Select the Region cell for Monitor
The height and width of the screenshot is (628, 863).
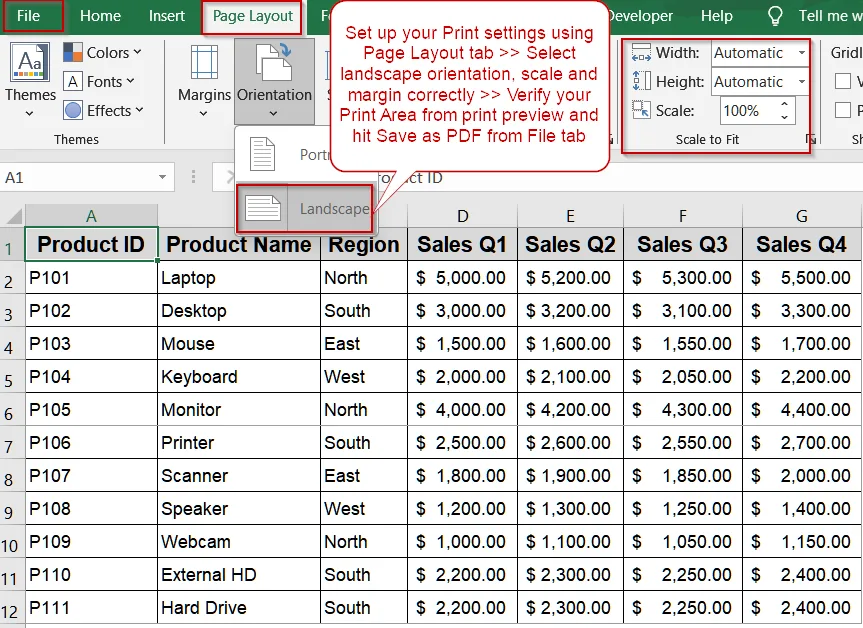coord(364,409)
